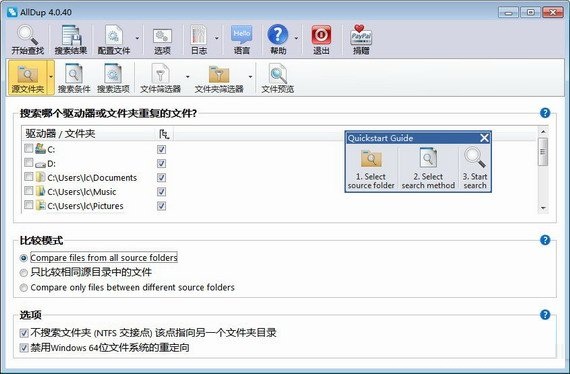The height and width of the screenshot is (374, 570).
Task: Select the C: drive row label
Action: coord(51,150)
